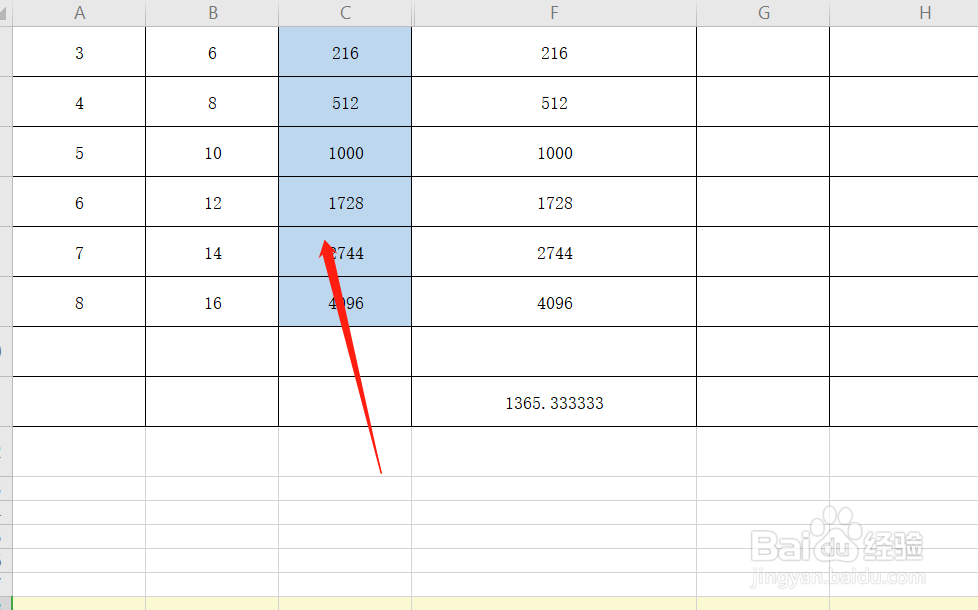Click empty column F cell below 4096
The image size is (978, 610).
click(x=554, y=352)
